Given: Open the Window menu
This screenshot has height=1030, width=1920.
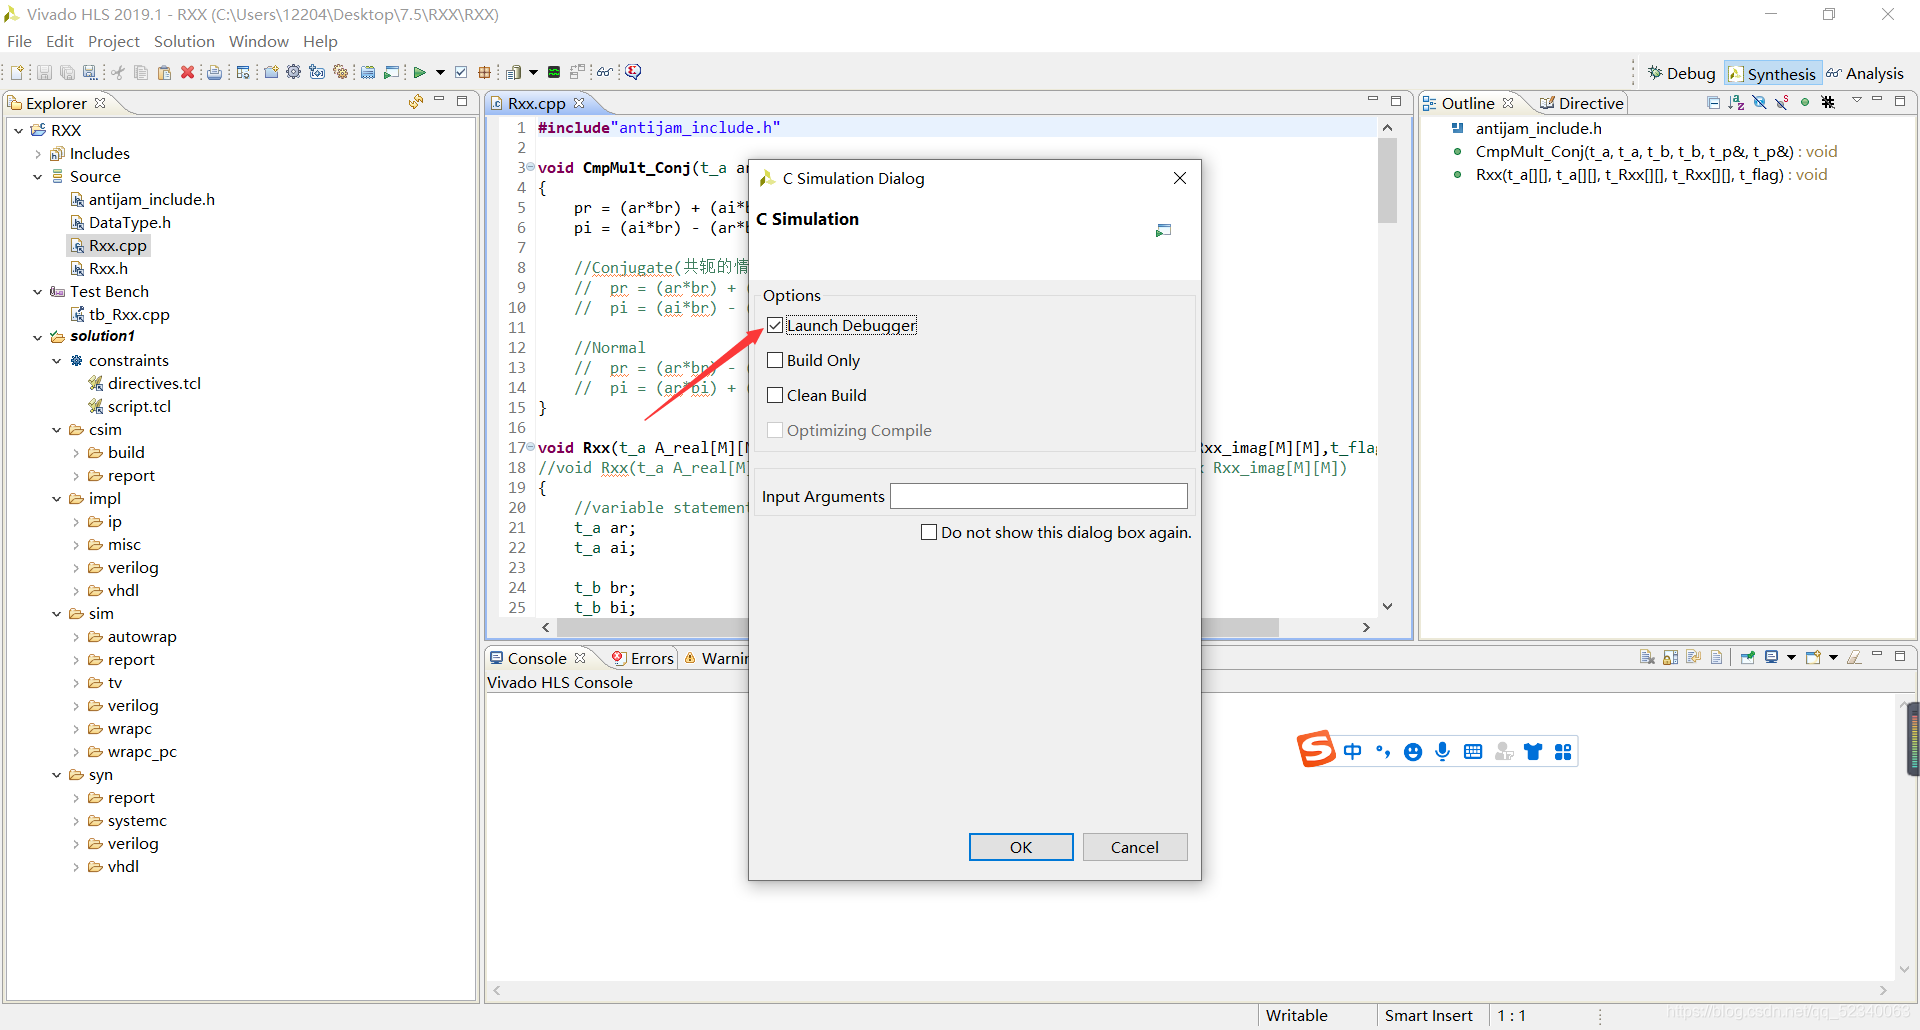Looking at the screenshot, I should [259, 41].
